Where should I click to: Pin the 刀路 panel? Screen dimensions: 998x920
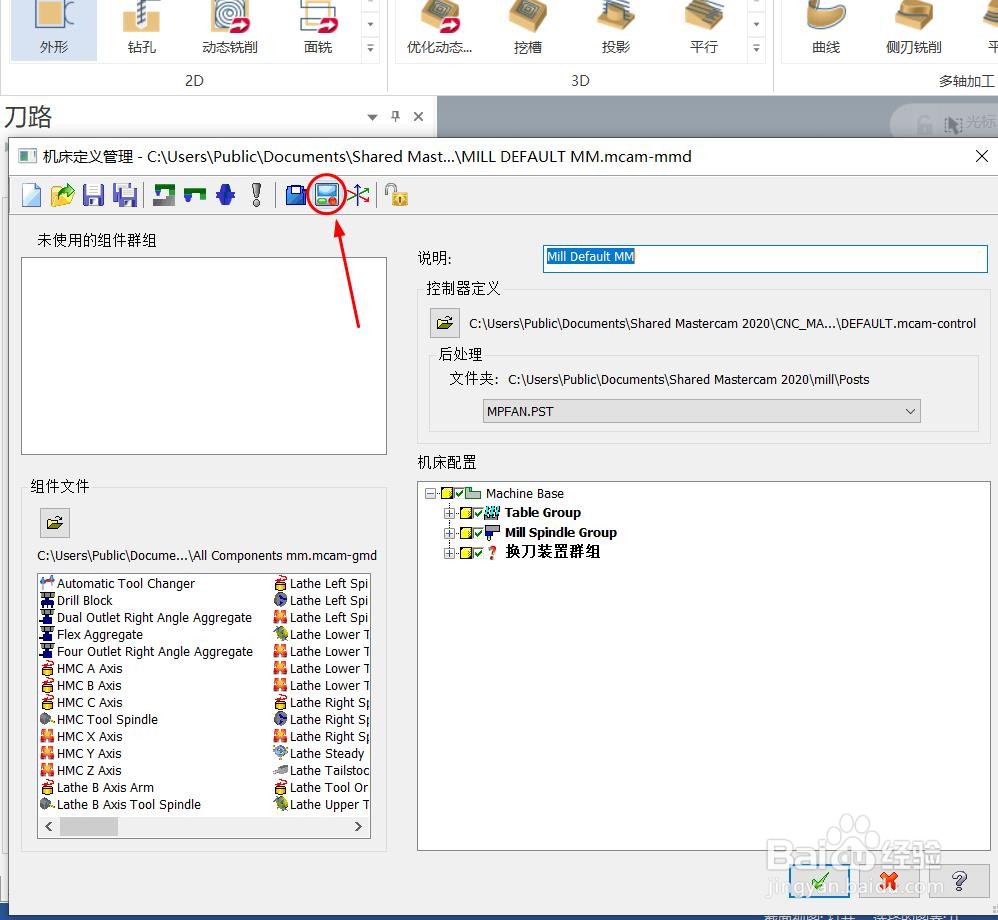click(395, 117)
